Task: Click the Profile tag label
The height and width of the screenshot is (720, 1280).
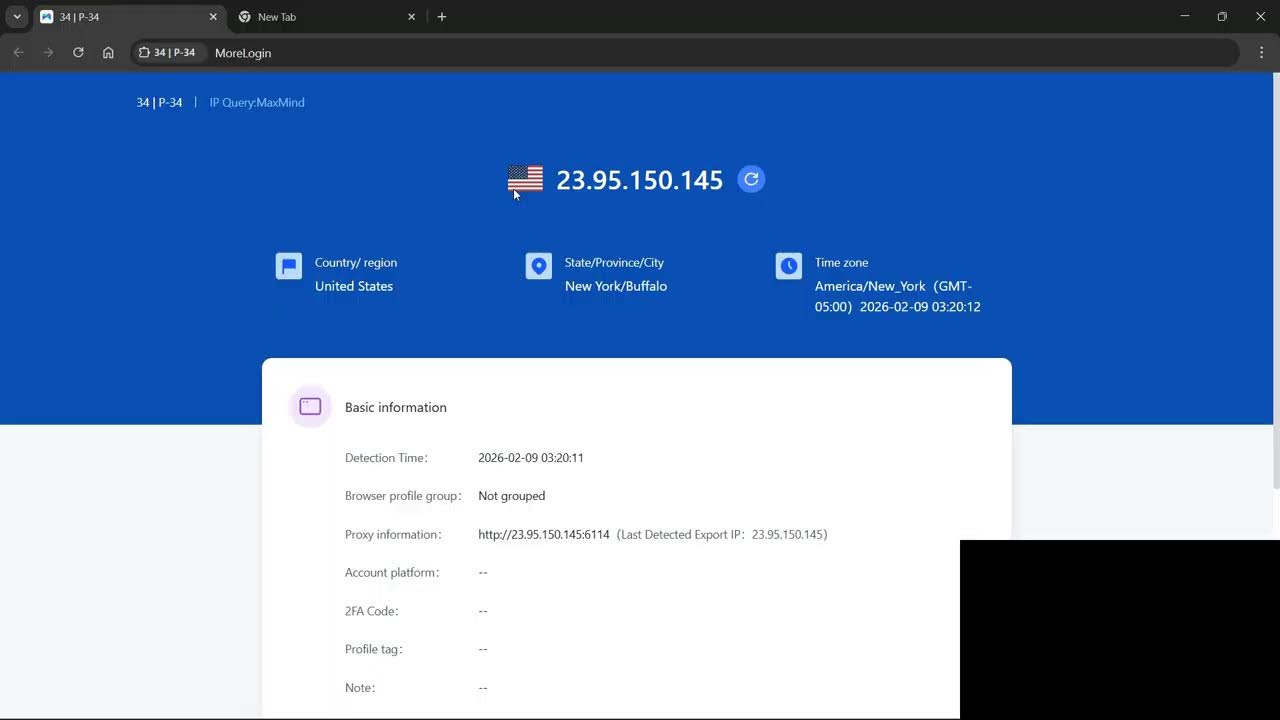Action: (x=375, y=649)
